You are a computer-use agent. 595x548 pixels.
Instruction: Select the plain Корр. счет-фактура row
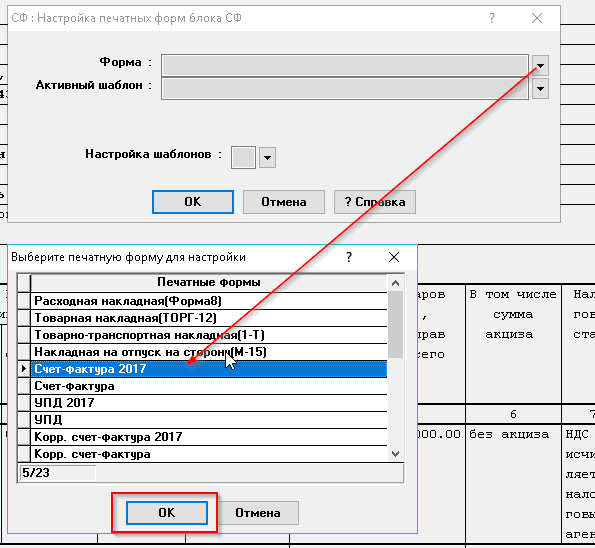209,454
